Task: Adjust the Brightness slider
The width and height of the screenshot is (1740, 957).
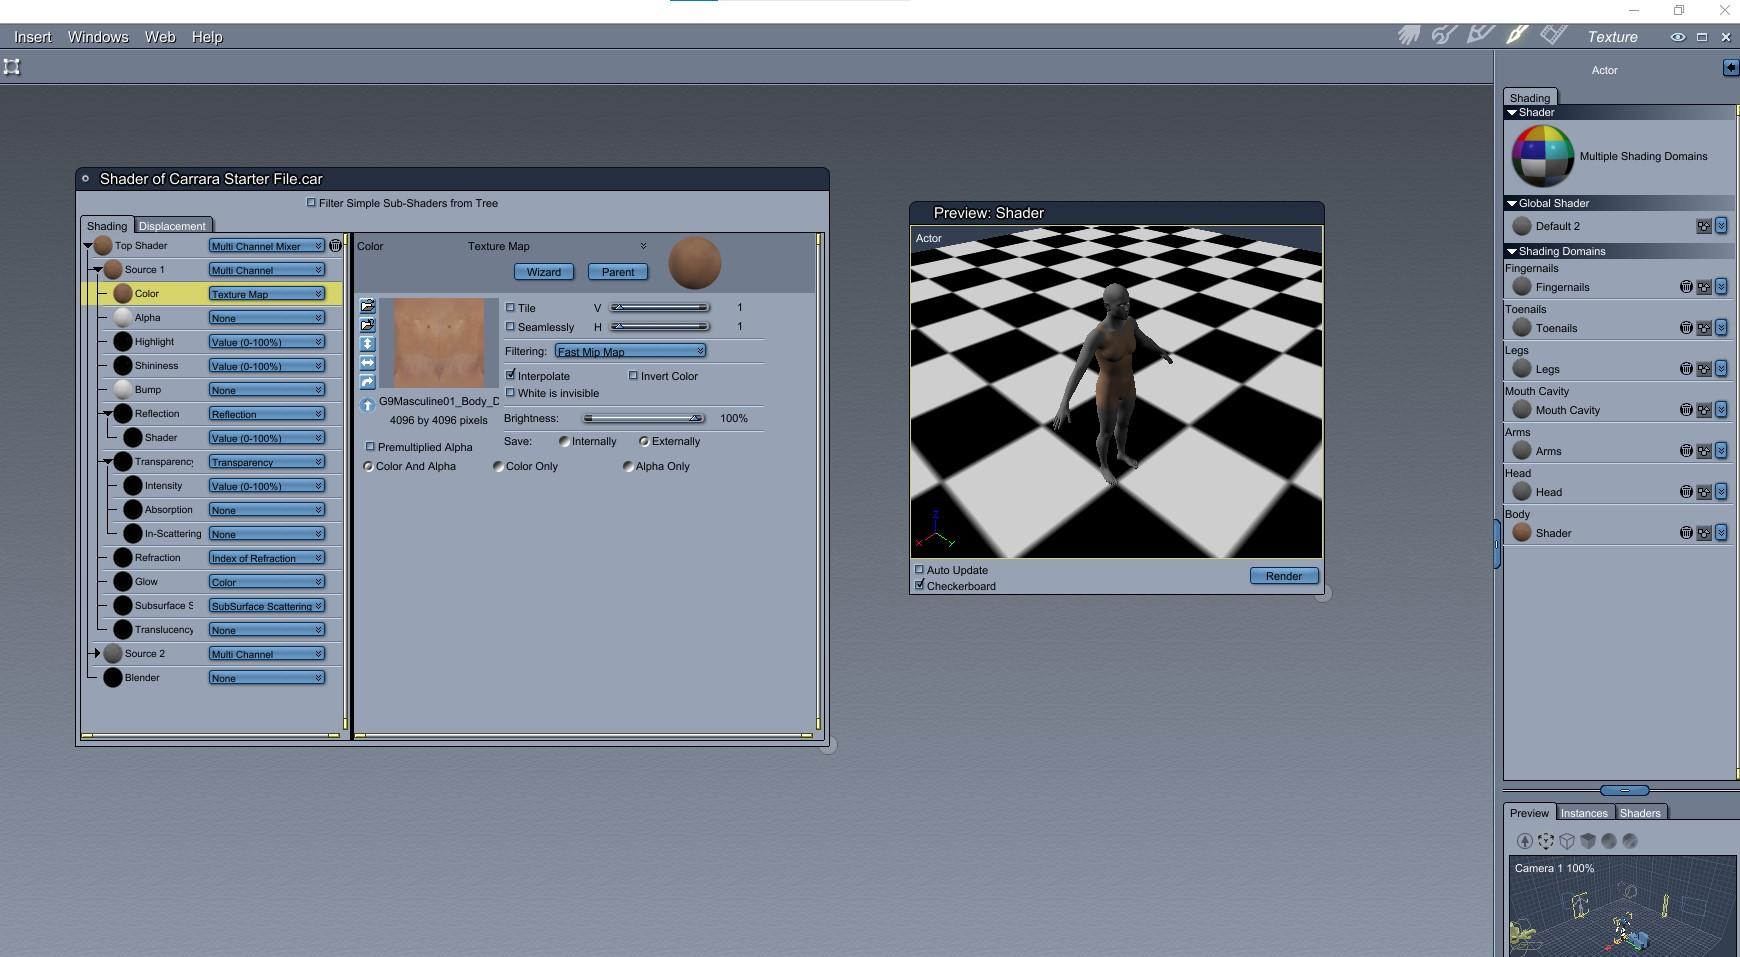Action: tap(645, 418)
